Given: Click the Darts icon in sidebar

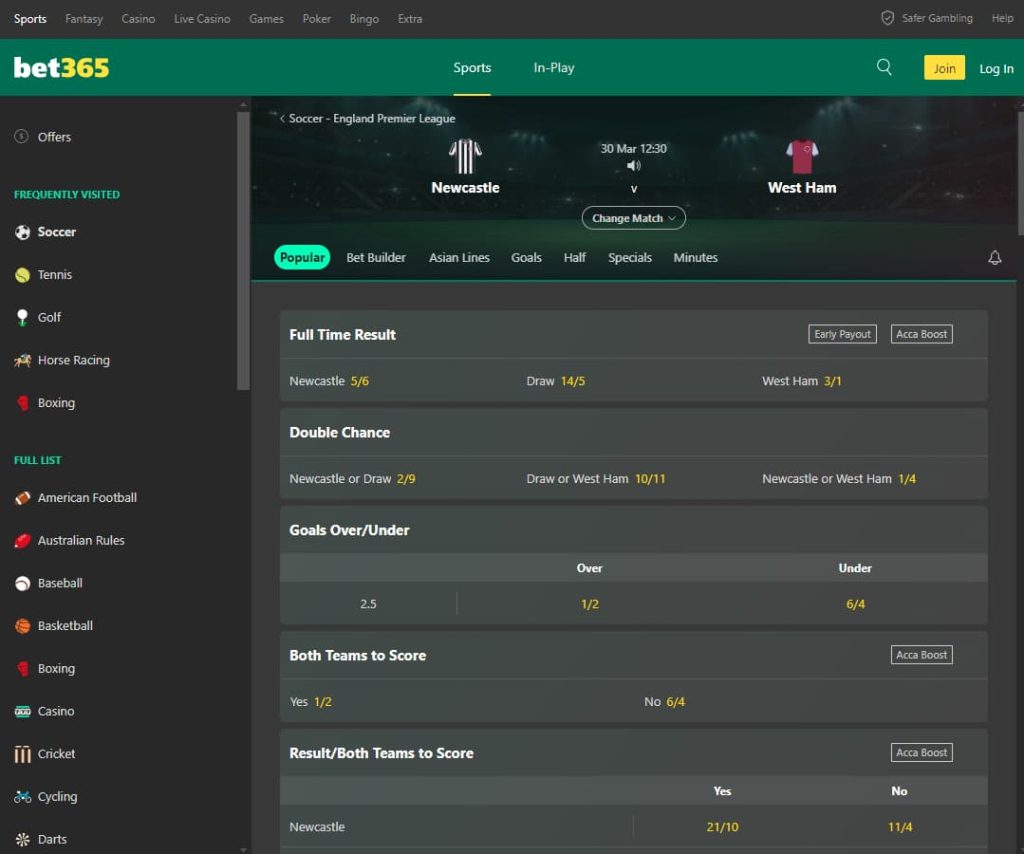Looking at the screenshot, I should click(23, 838).
